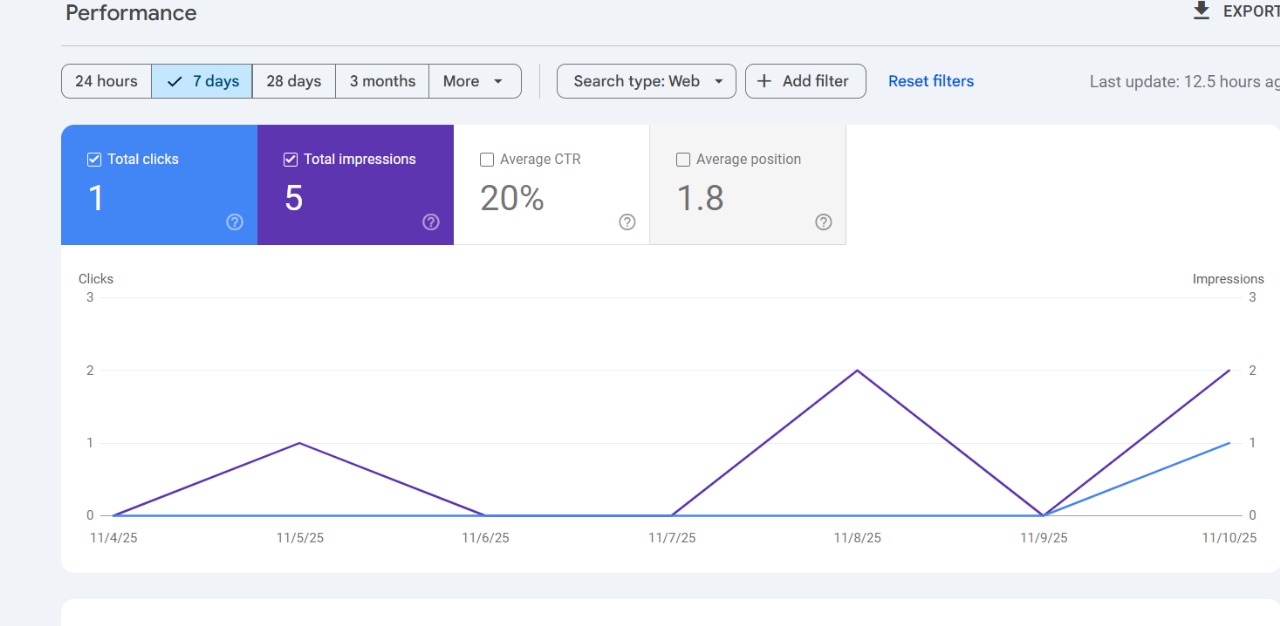Open help icon on Total clicks card
The image size is (1280, 626).
(235, 222)
